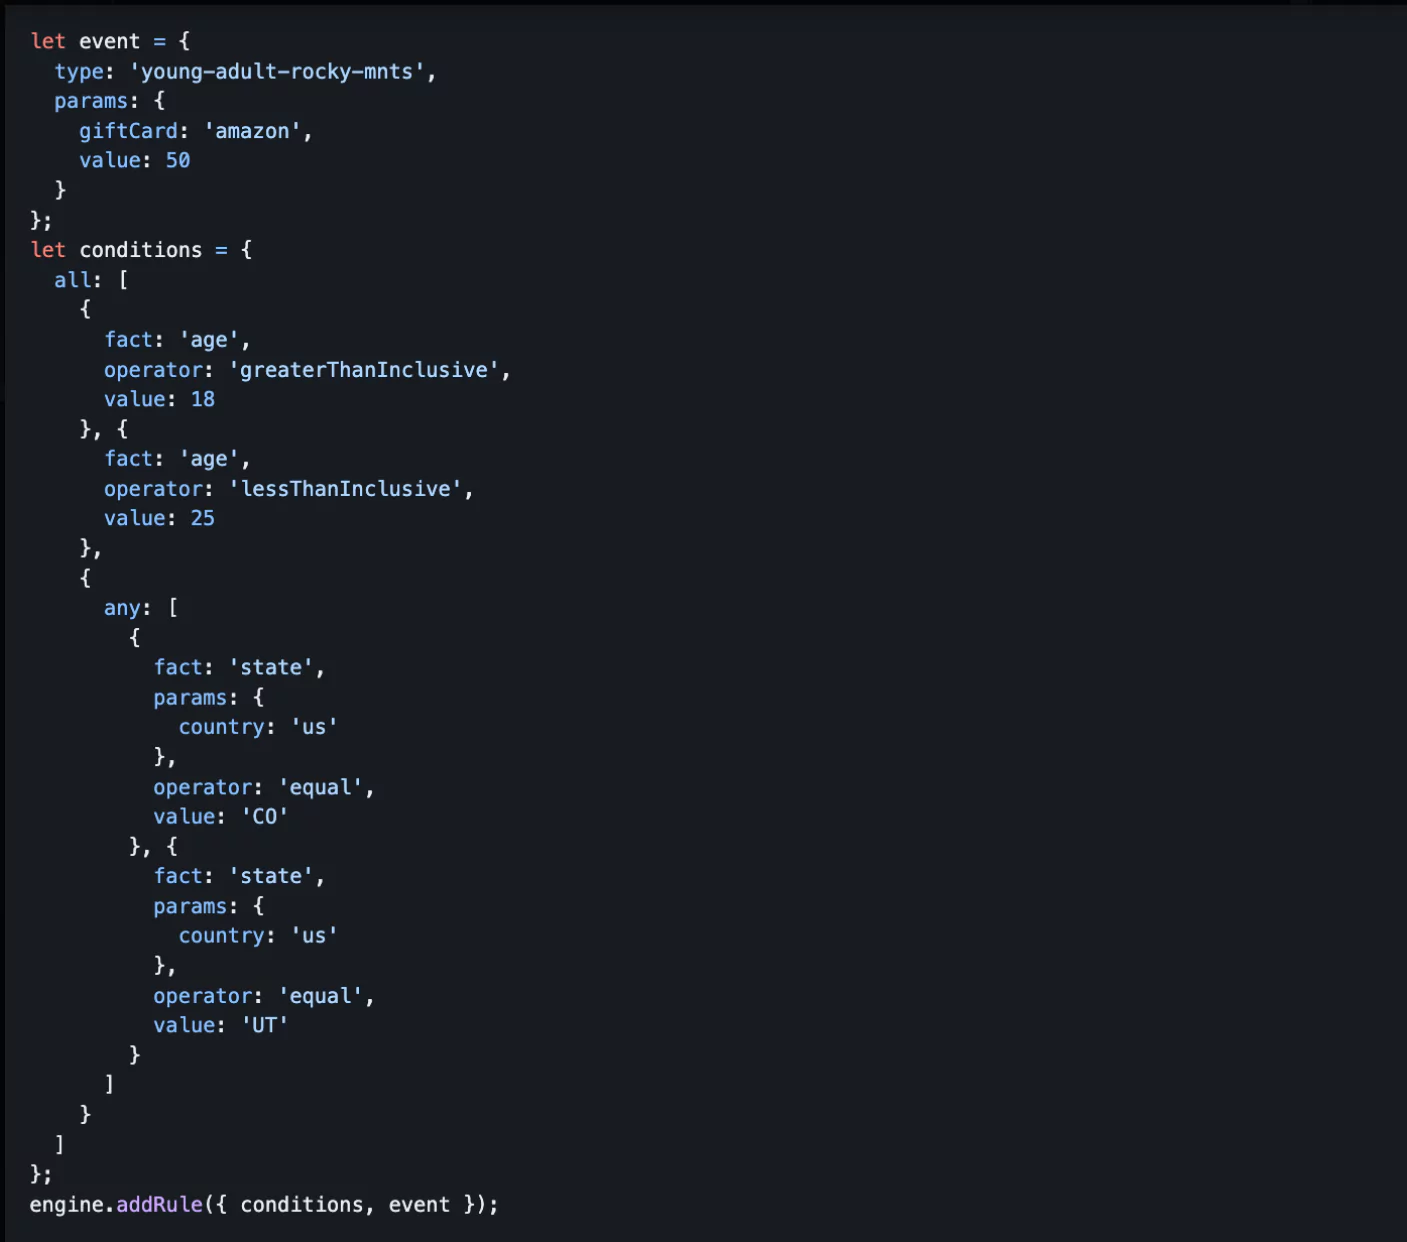Select the 'lessThanInclusive' operator string
This screenshot has width=1407, height=1242.
point(349,488)
